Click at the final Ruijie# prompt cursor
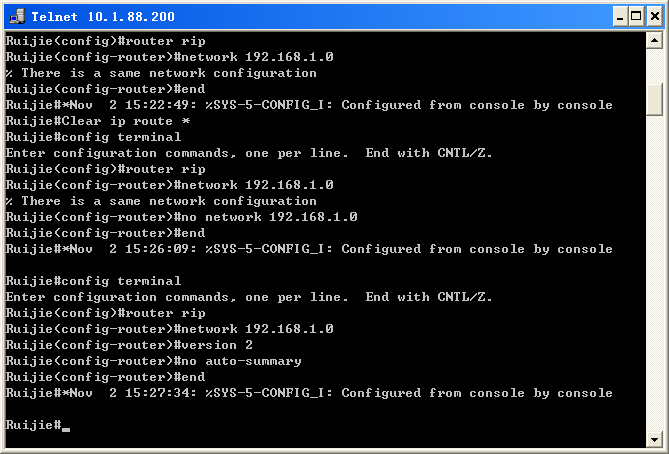This screenshot has height=454, width=669. 65,426
